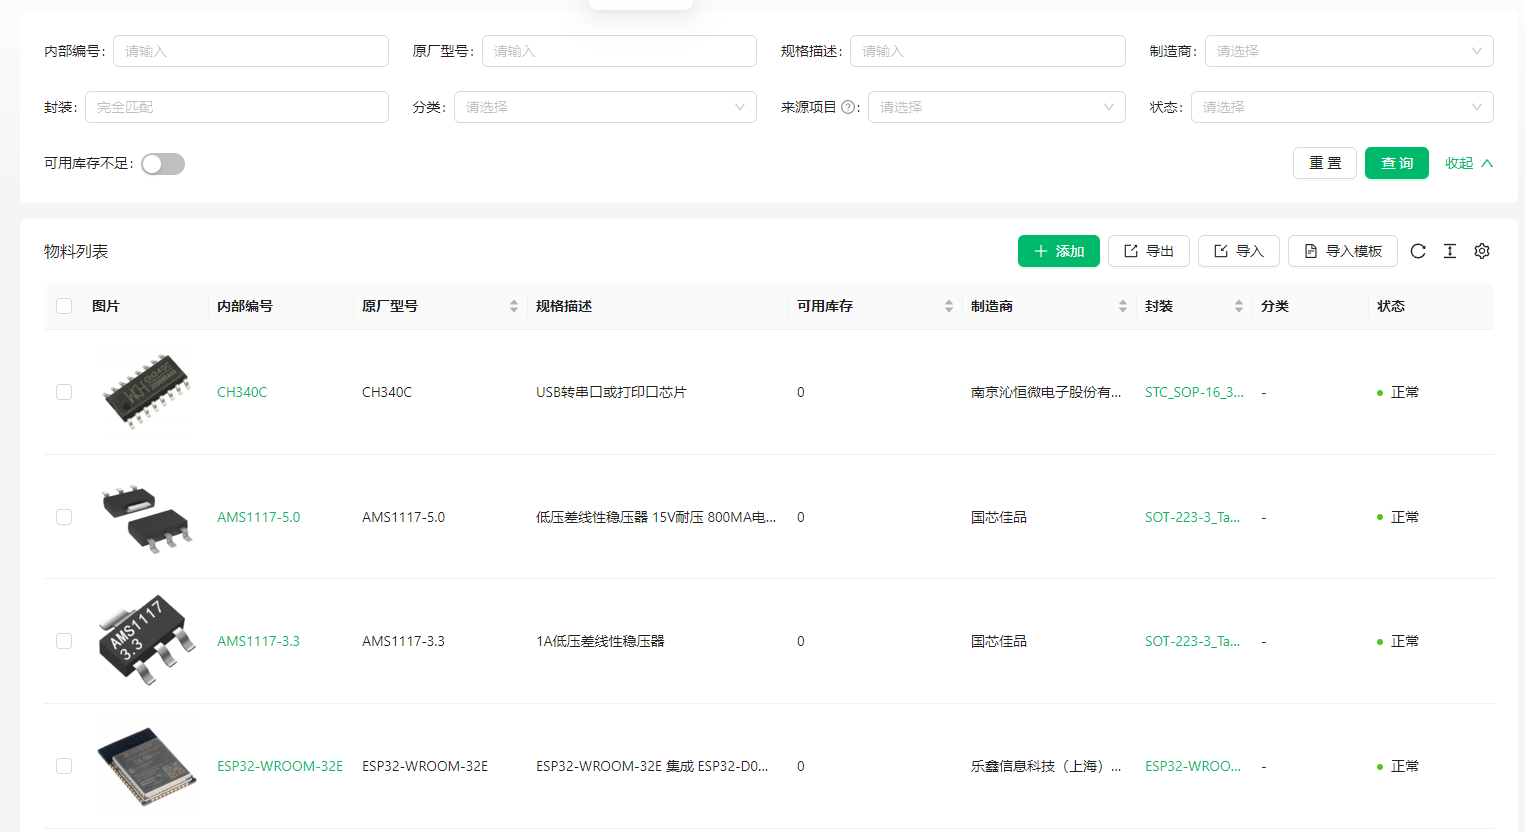Sort by the 制造商 column sort icon
Viewport: 1525px width, 832px height.
coord(1122,306)
